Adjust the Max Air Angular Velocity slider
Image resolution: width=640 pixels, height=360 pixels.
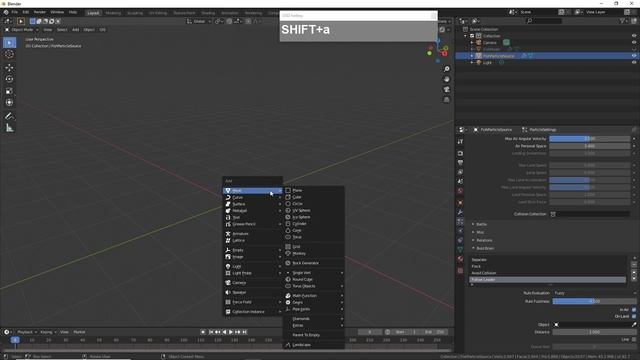pos(589,139)
